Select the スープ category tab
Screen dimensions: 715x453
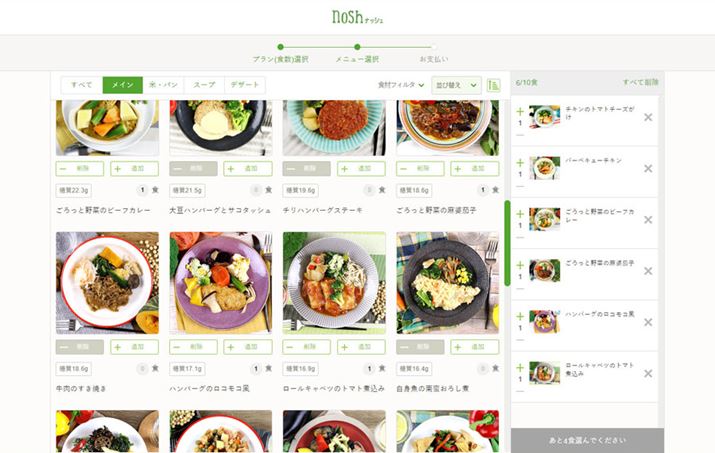pyautogui.click(x=204, y=85)
